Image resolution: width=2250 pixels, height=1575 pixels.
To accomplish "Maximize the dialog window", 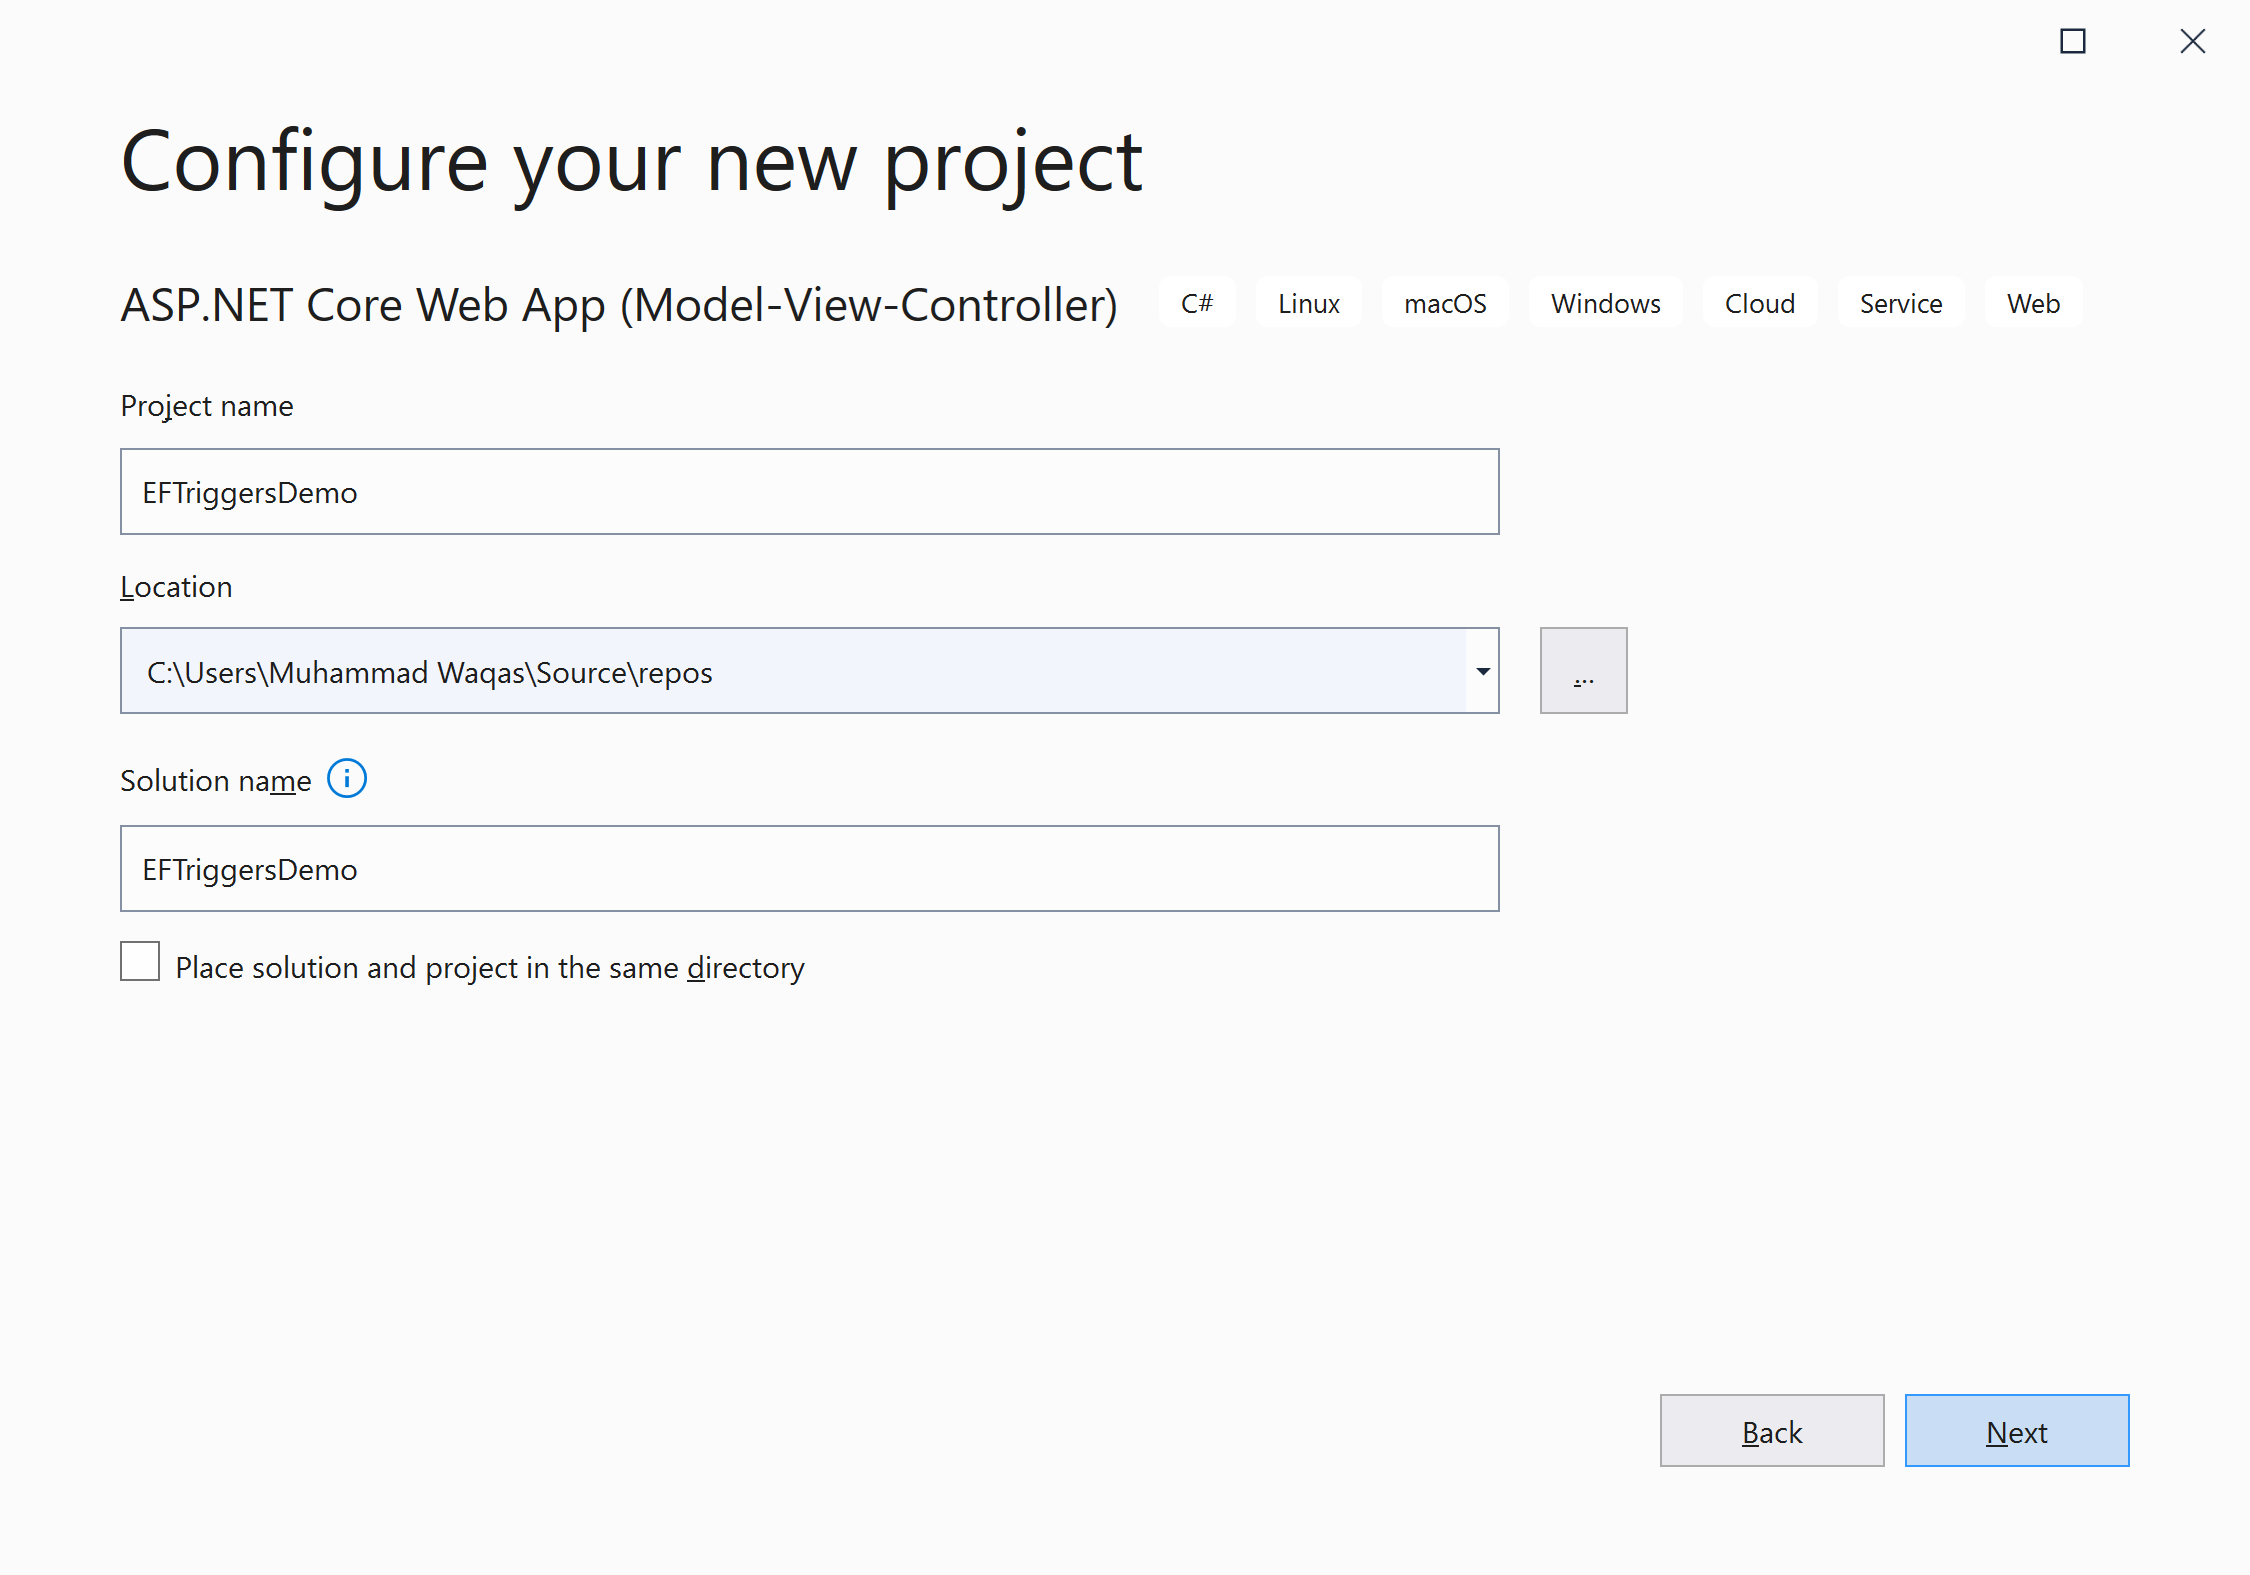I will pyautogui.click(x=2072, y=41).
